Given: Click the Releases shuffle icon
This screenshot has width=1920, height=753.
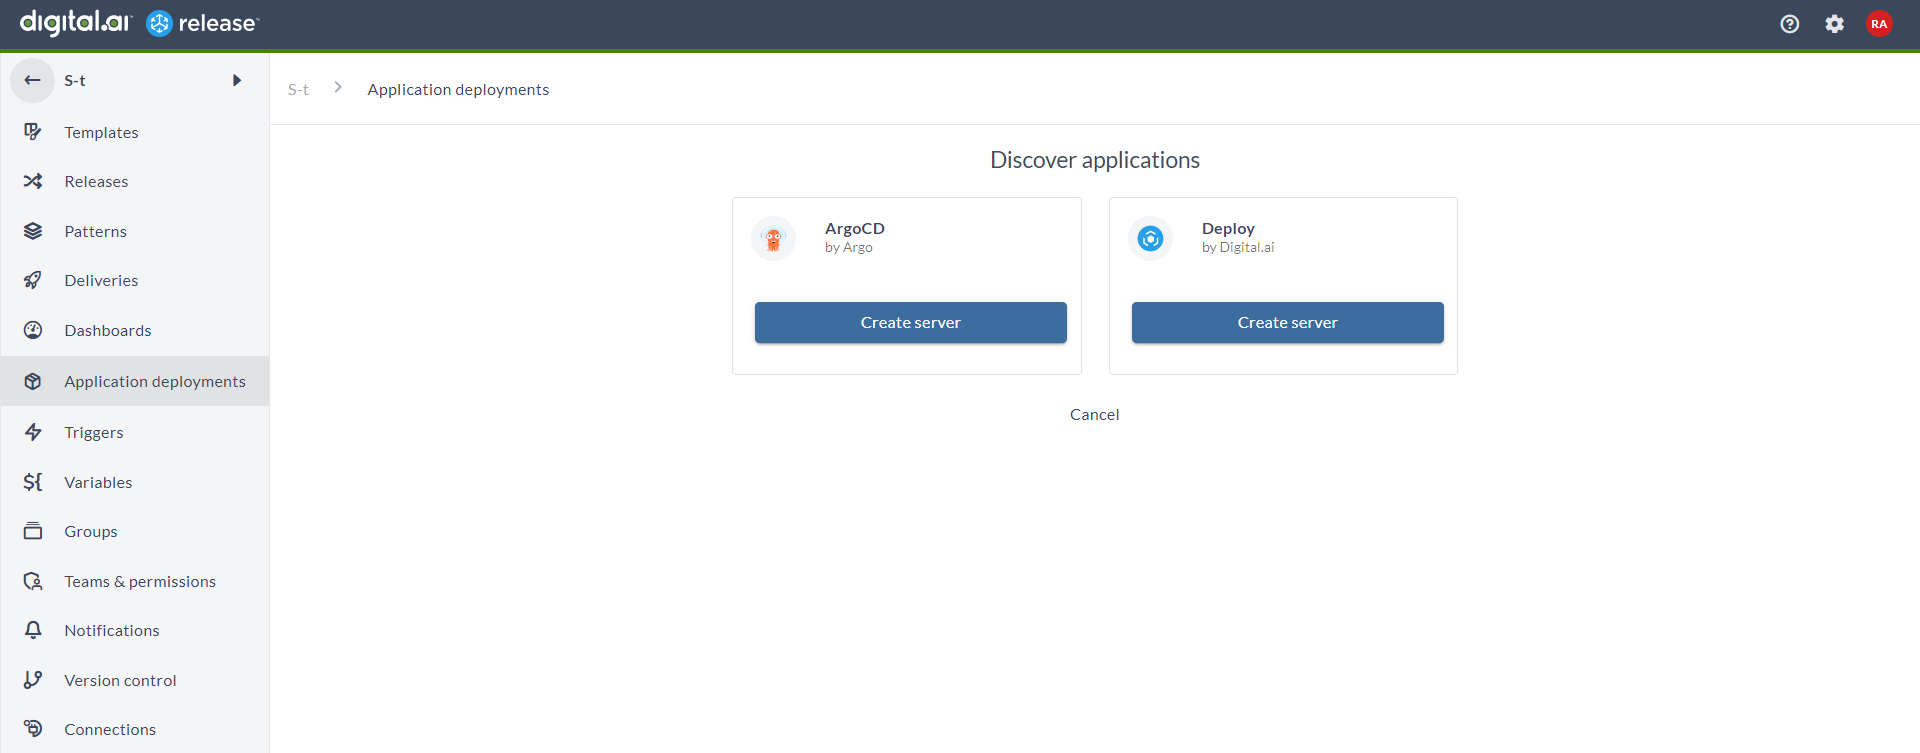Looking at the screenshot, I should point(33,181).
